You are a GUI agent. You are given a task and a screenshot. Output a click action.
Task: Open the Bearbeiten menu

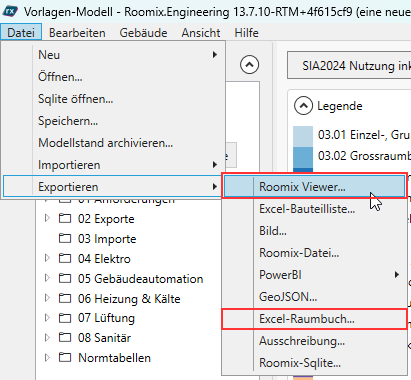point(77,33)
